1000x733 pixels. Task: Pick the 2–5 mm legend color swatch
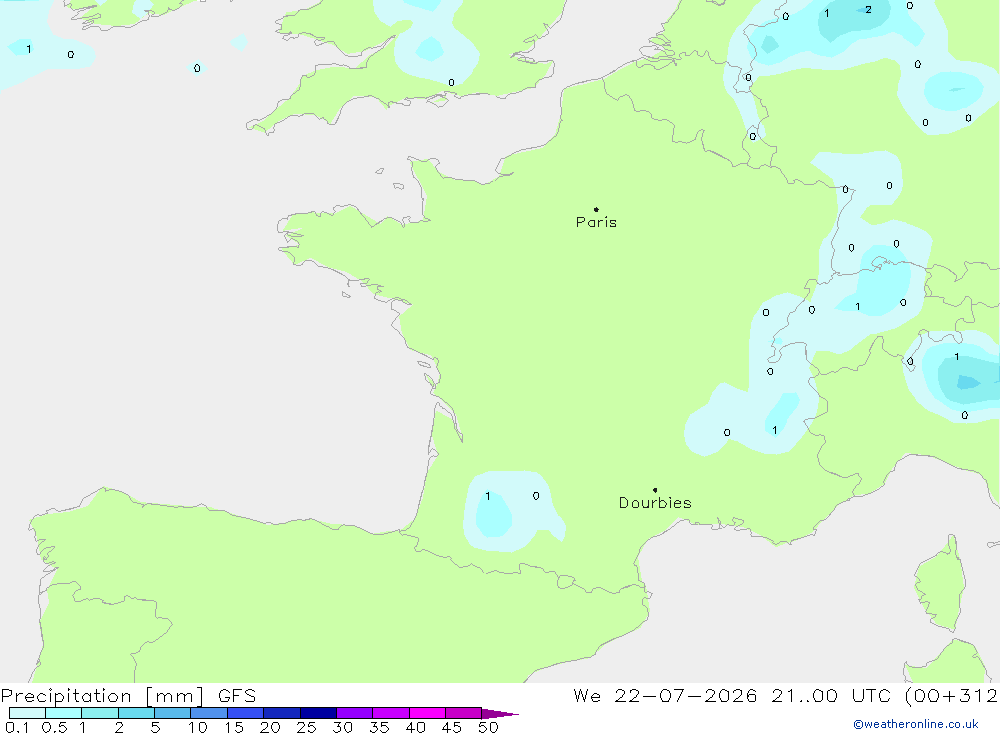coord(136,713)
